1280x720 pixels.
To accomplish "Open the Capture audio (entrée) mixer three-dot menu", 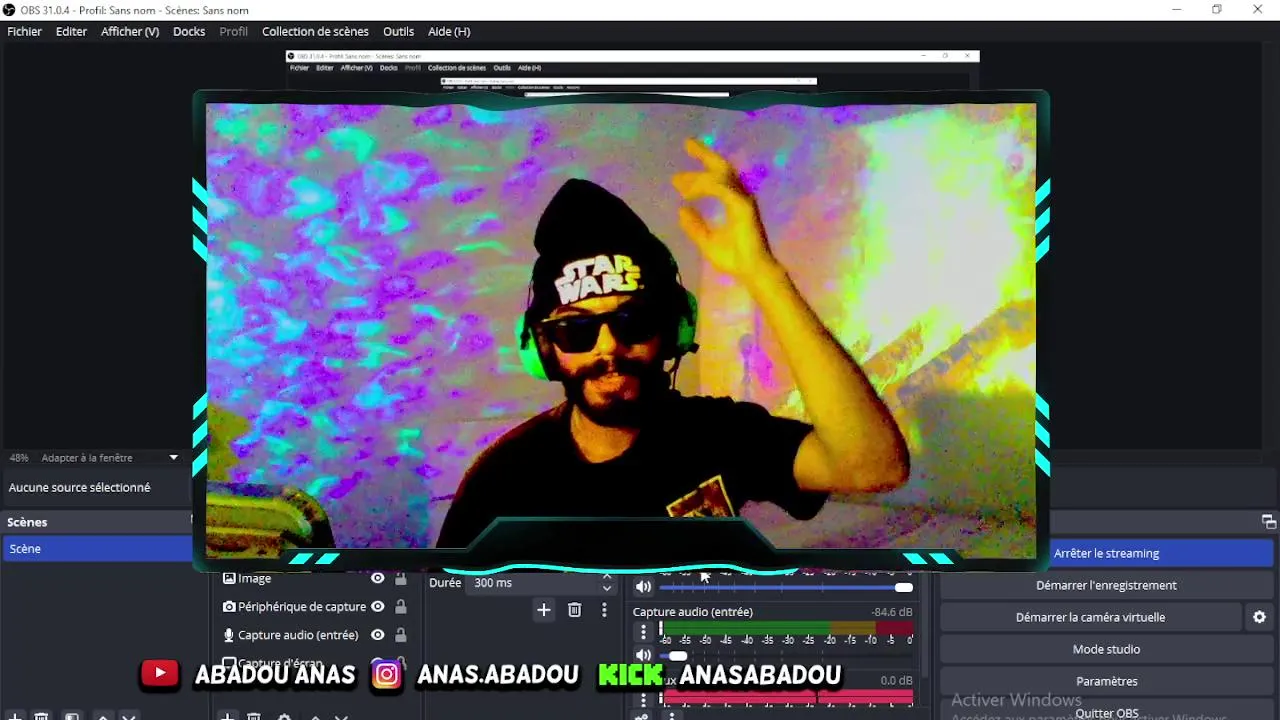I will [x=644, y=632].
